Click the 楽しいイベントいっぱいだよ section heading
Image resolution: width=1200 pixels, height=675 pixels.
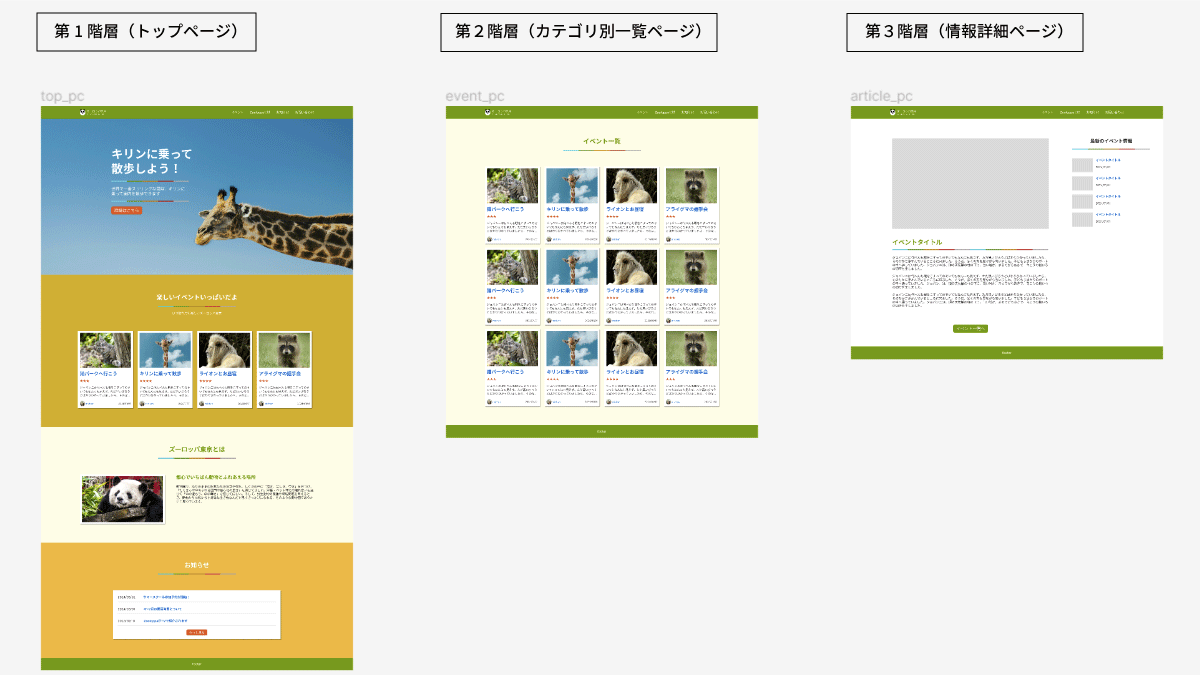click(197, 298)
